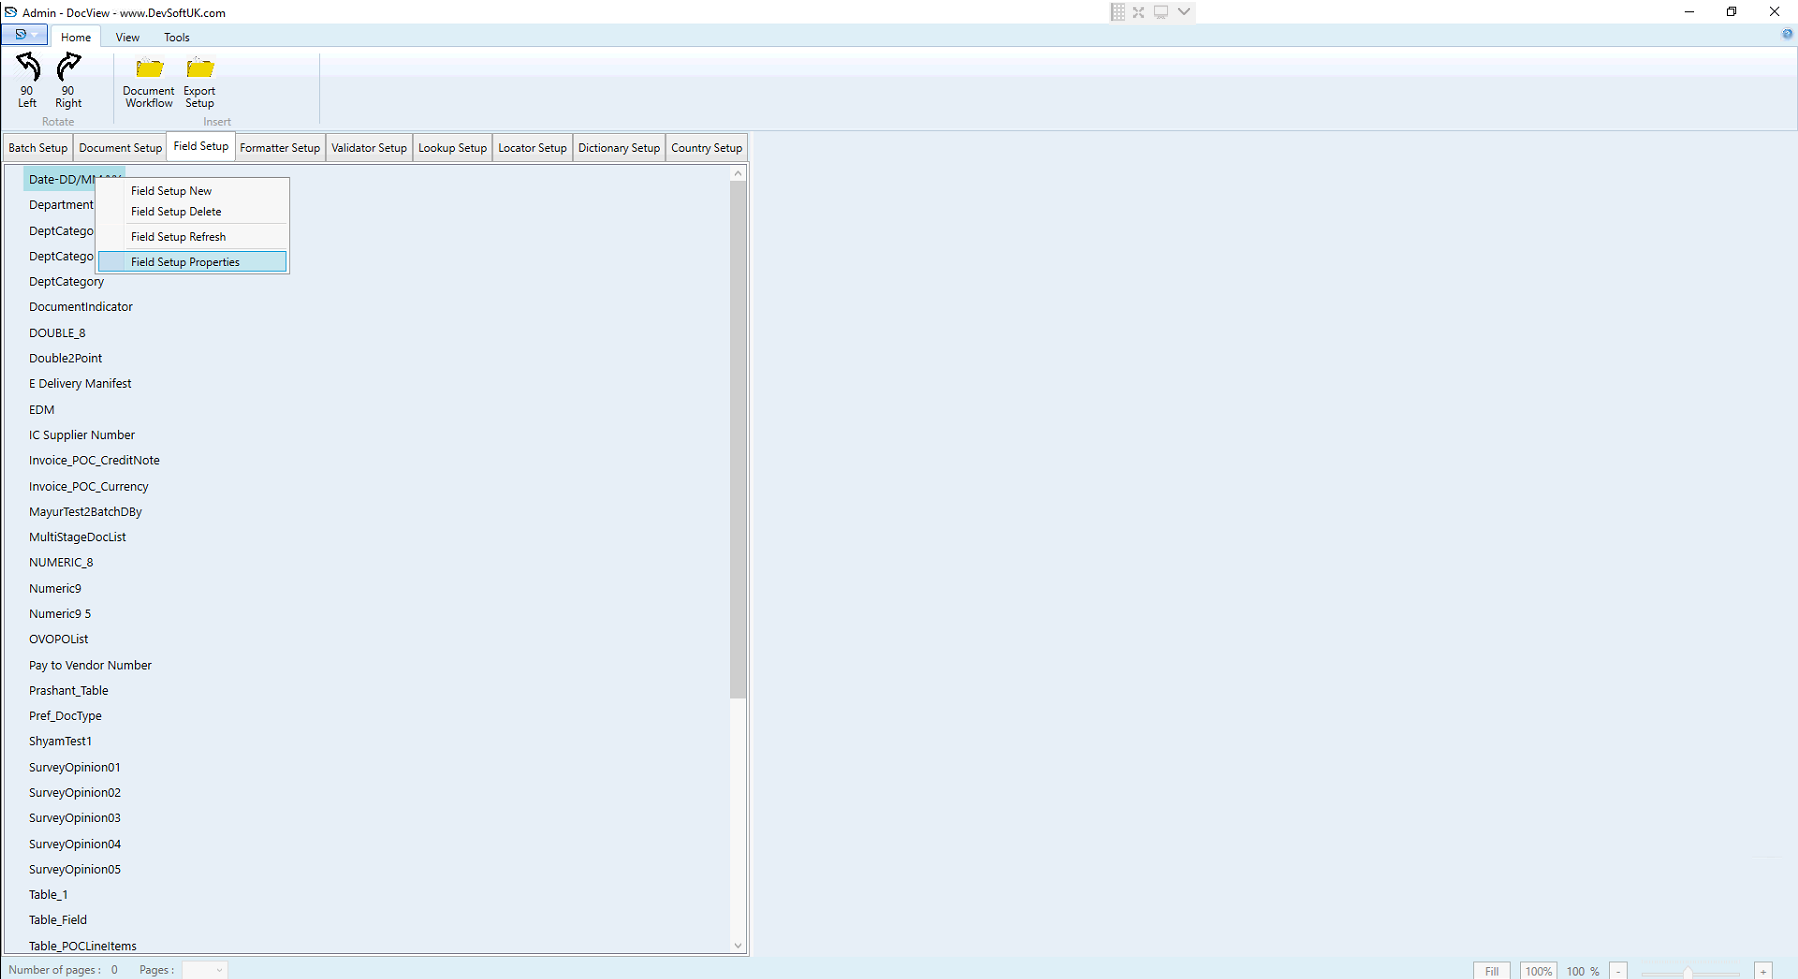Click the grid view icon in the title bar

pos(1117,11)
